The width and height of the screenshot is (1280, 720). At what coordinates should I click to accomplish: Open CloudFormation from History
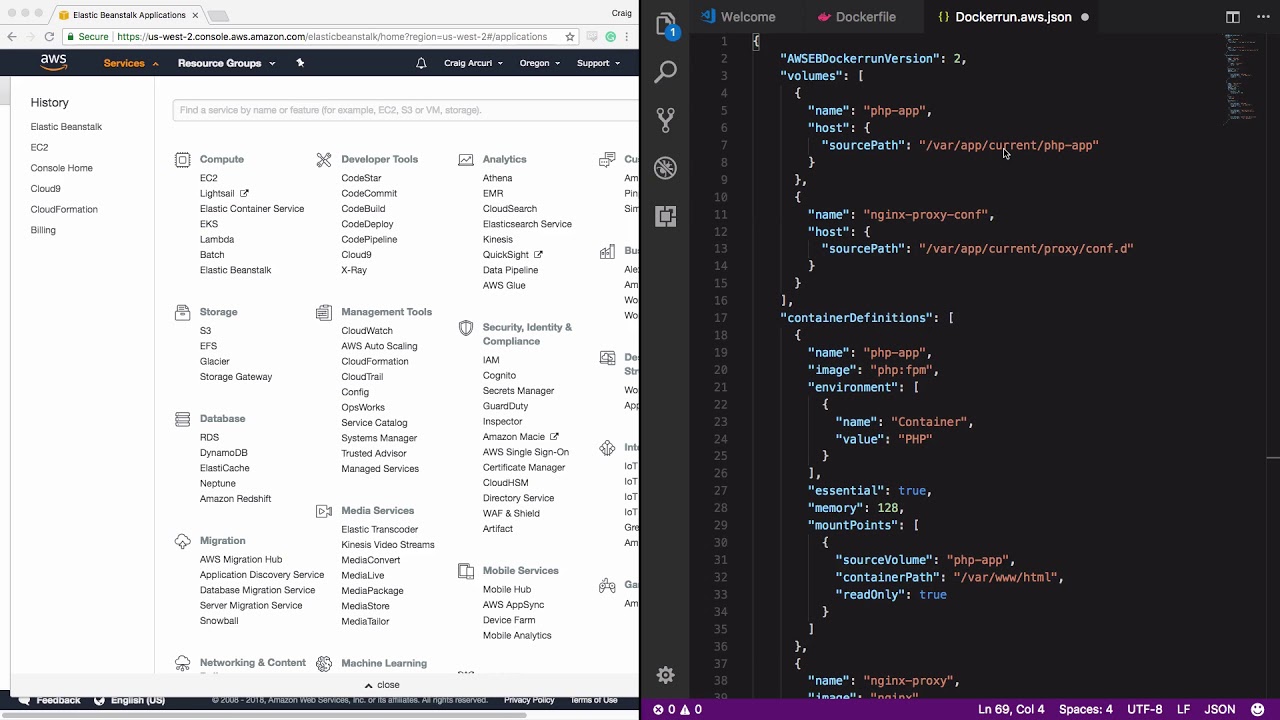(x=64, y=210)
